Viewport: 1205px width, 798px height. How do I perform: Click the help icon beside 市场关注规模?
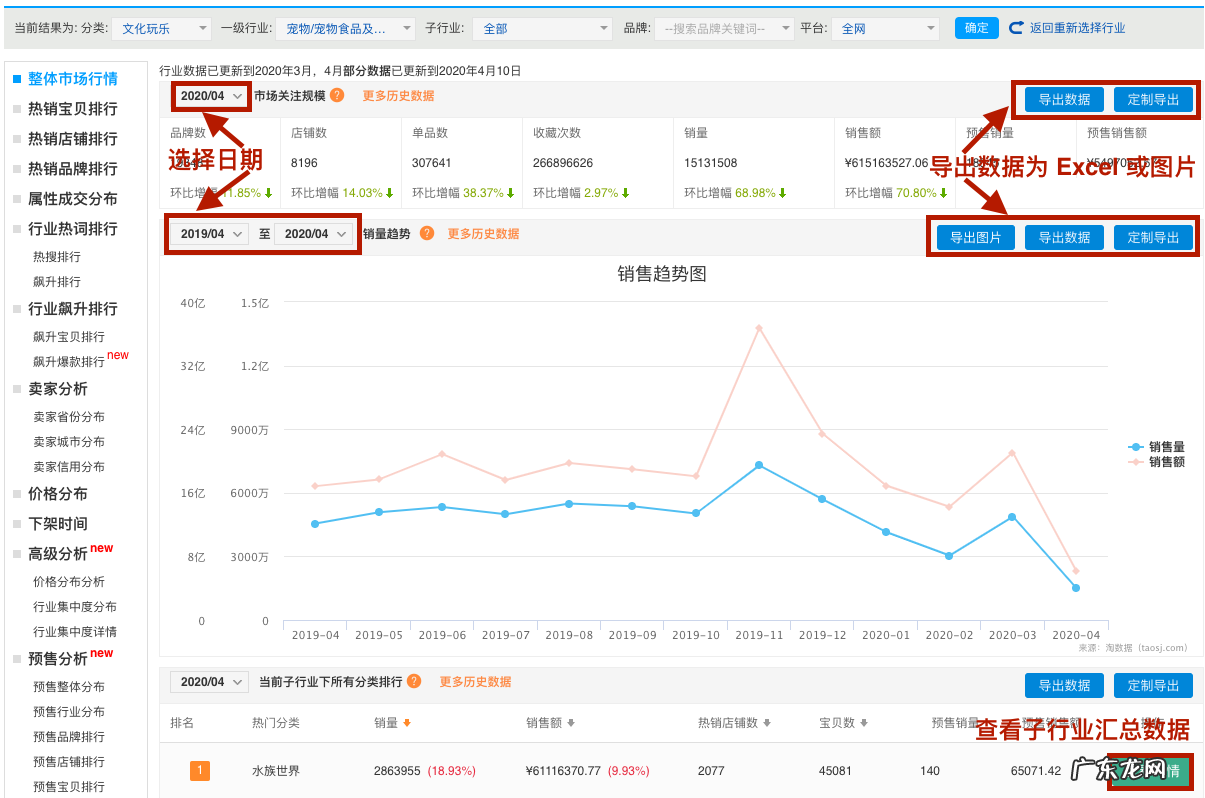(x=336, y=97)
